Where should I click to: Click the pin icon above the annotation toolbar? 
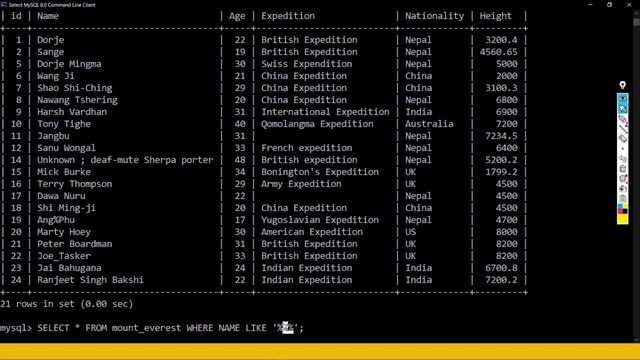[622, 85]
